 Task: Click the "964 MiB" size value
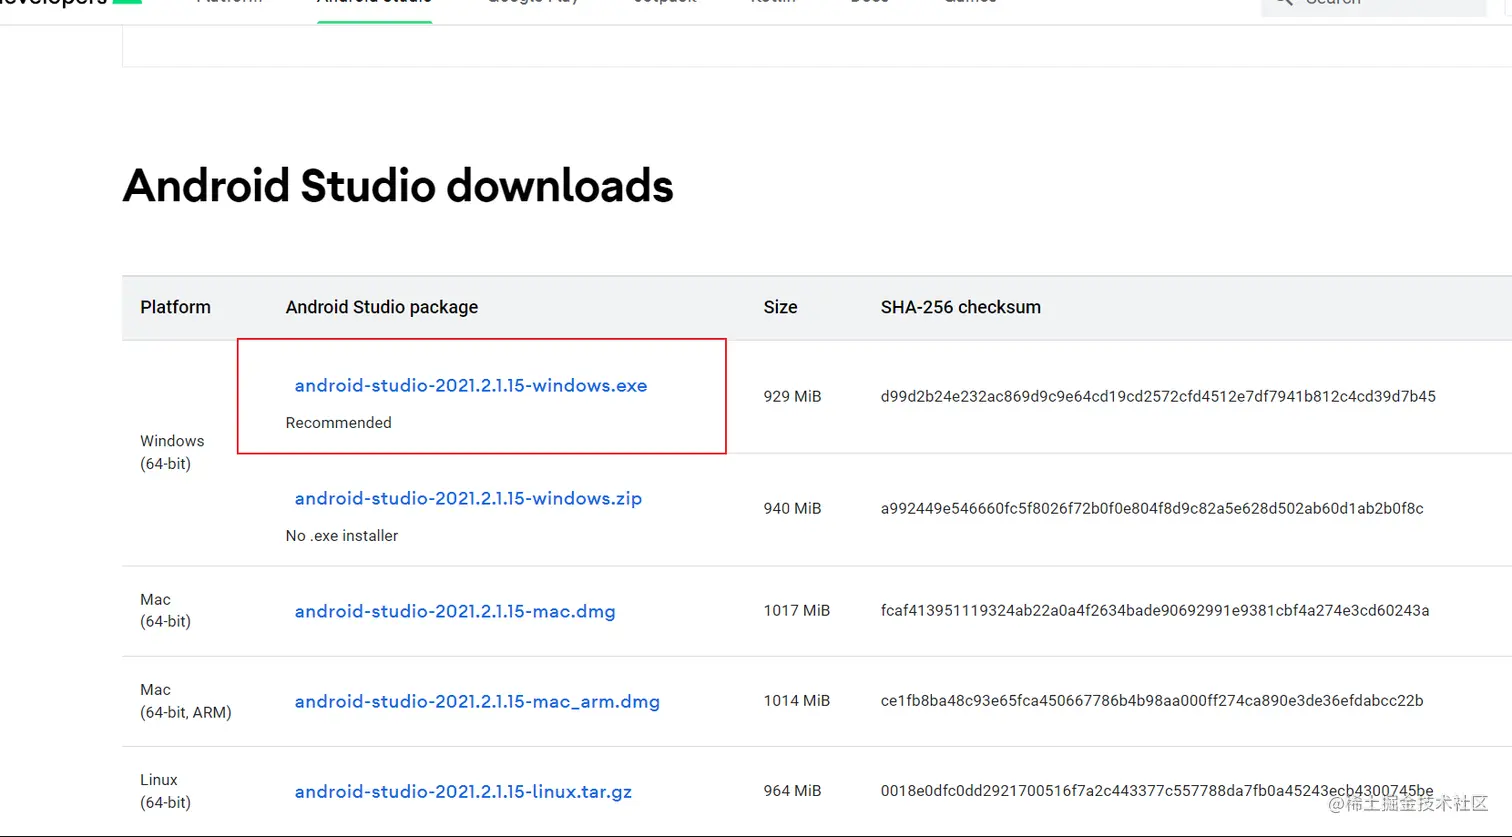click(793, 791)
